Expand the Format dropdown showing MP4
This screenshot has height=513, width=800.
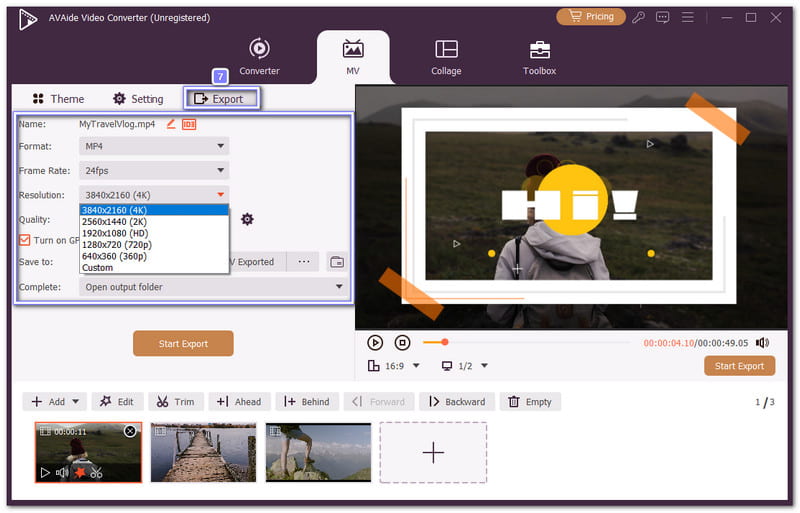click(154, 146)
